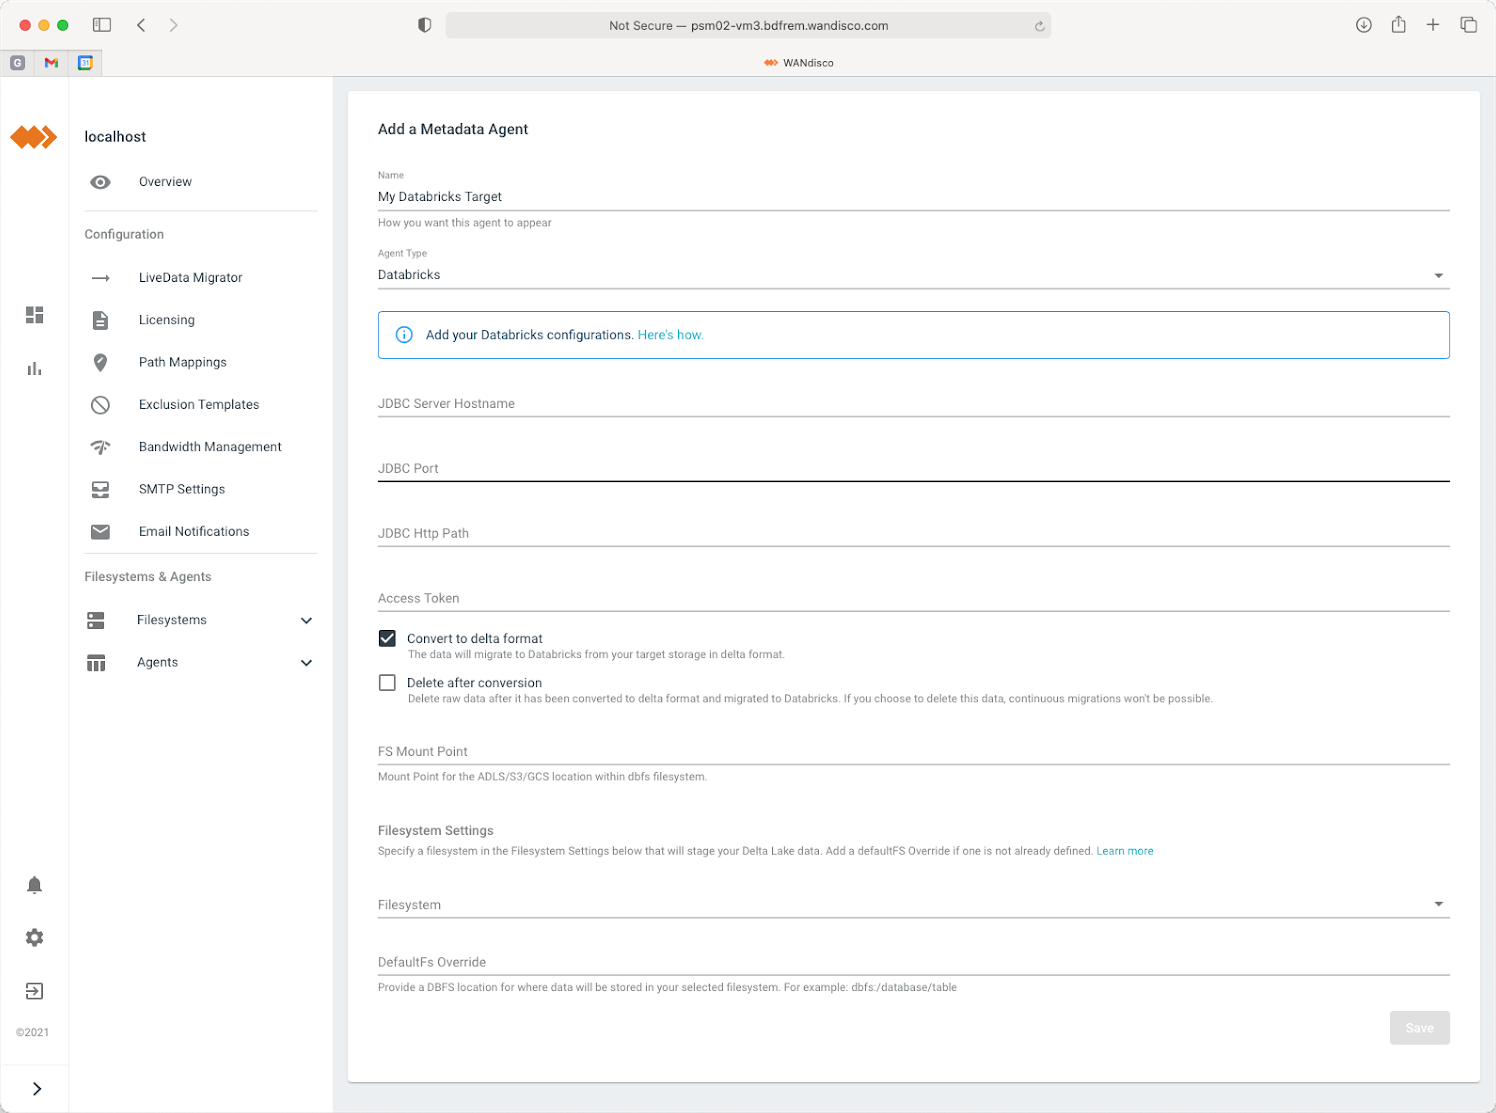The width and height of the screenshot is (1496, 1113).
Task: Click the notifications bell icon
Action: pyautogui.click(x=34, y=885)
